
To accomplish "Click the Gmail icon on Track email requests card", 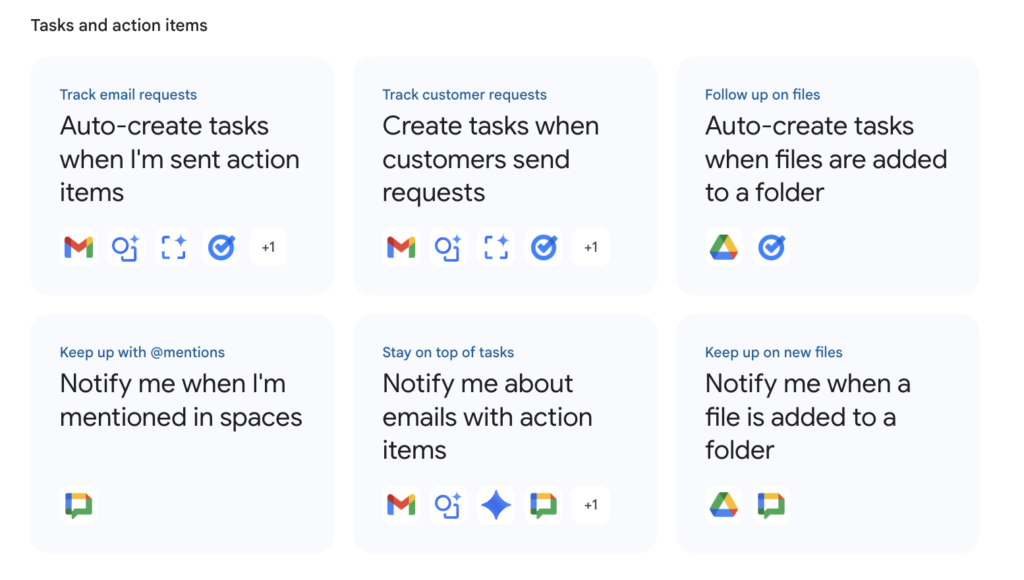I will coord(78,247).
